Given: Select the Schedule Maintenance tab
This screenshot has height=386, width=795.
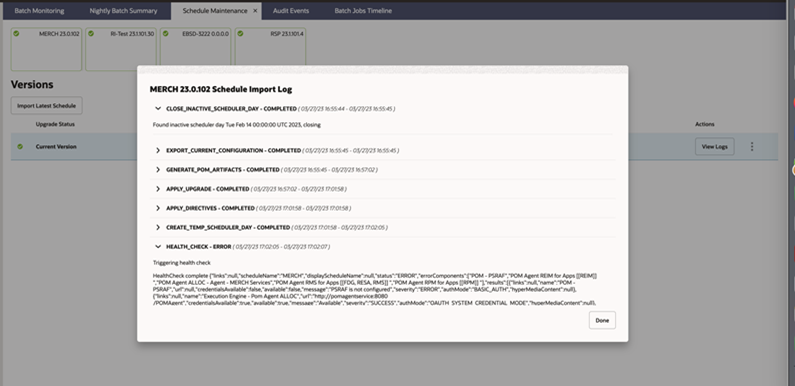Looking at the screenshot, I should (215, 11).
